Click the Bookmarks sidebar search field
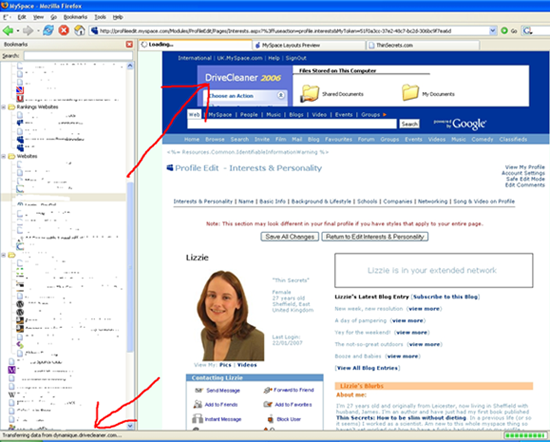The width and height of the screenshot is (550, 442). (79, 56)
